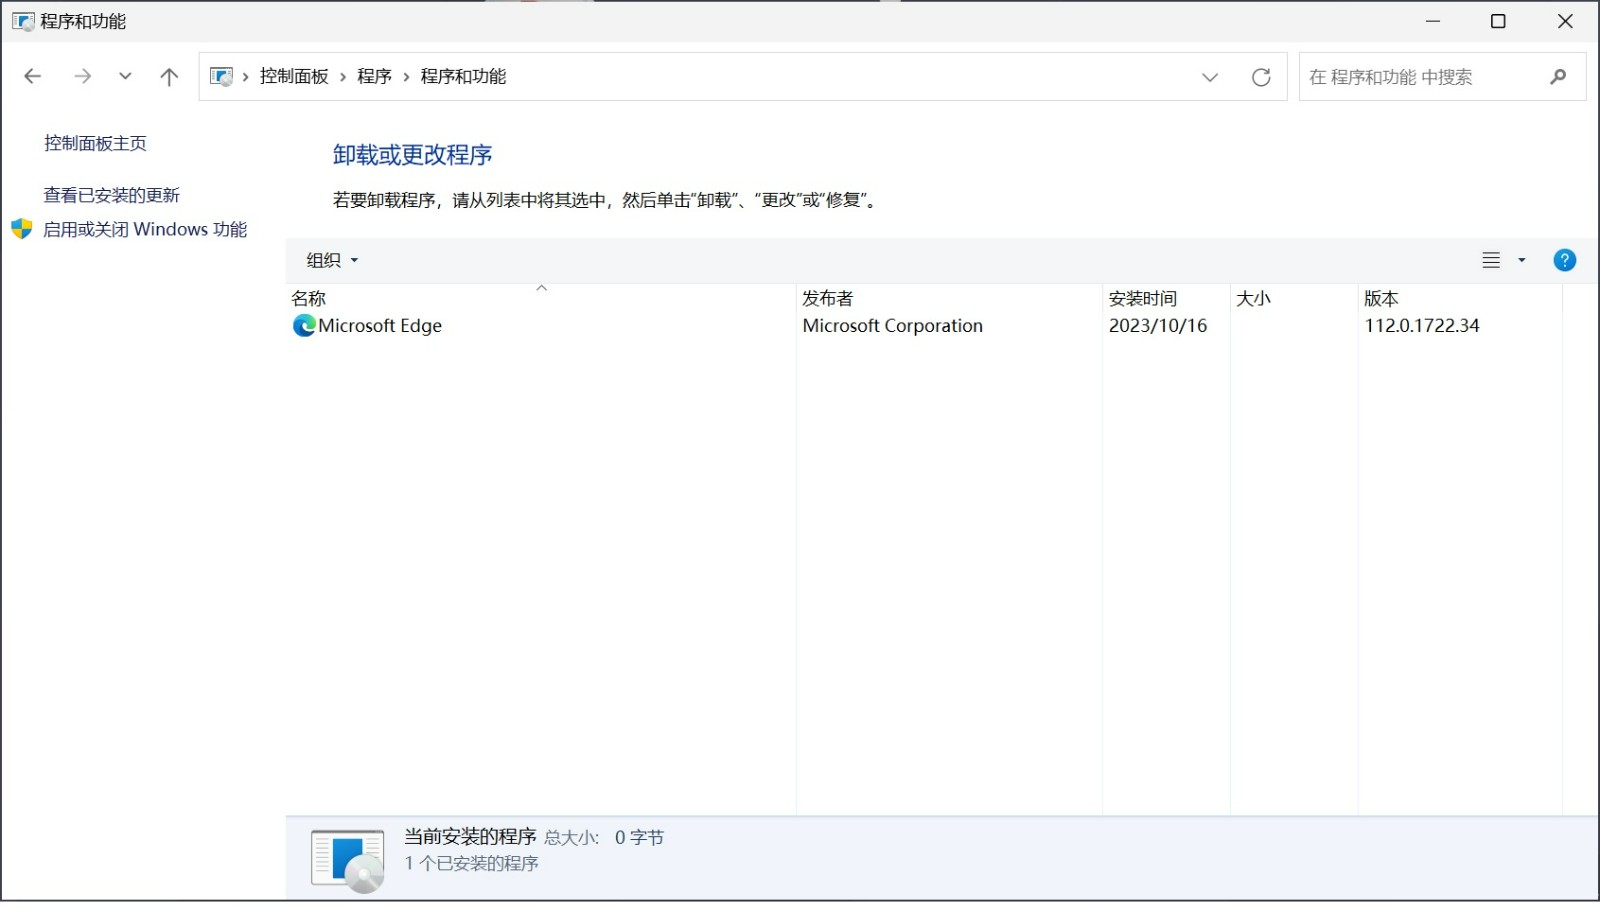1600x908 pixels.
Task: Open 启用或关闭 Windows 功能 link
Action: click(x=145, y=229)
